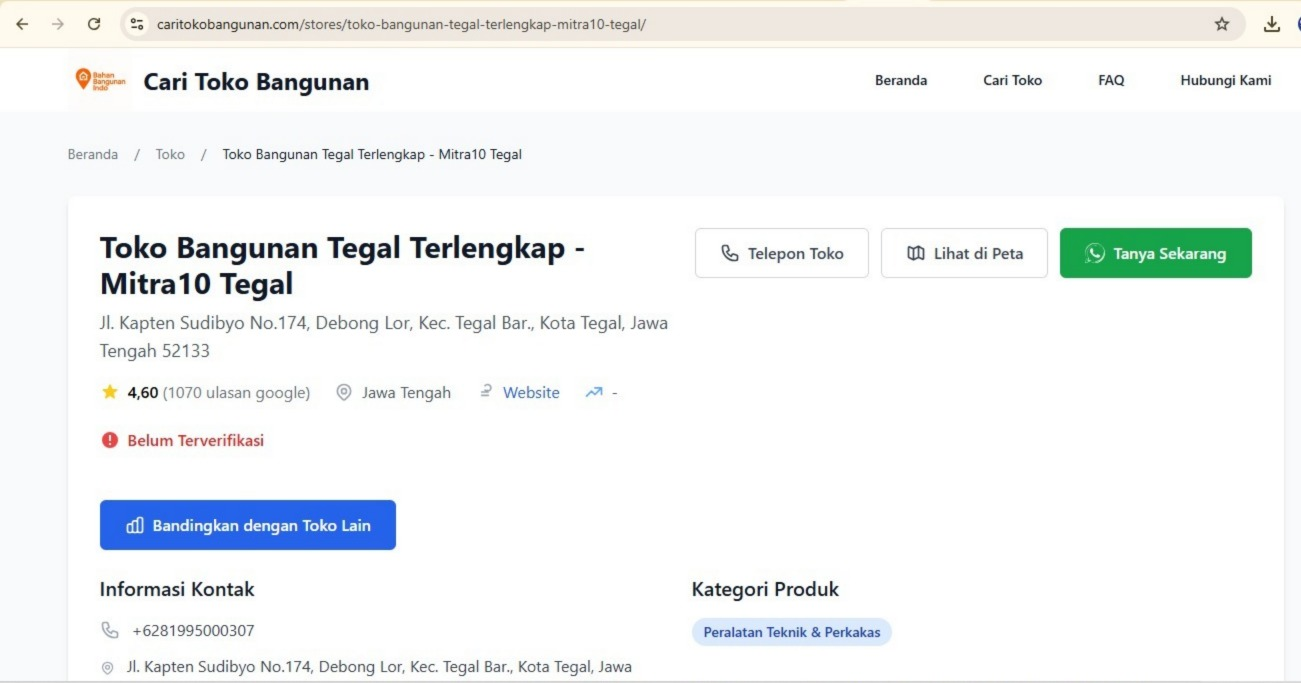The height and width of the screenshot is (683, 1301).
Task: Open the store Website link
Action: pyautogui.click(x=531, y=392)
